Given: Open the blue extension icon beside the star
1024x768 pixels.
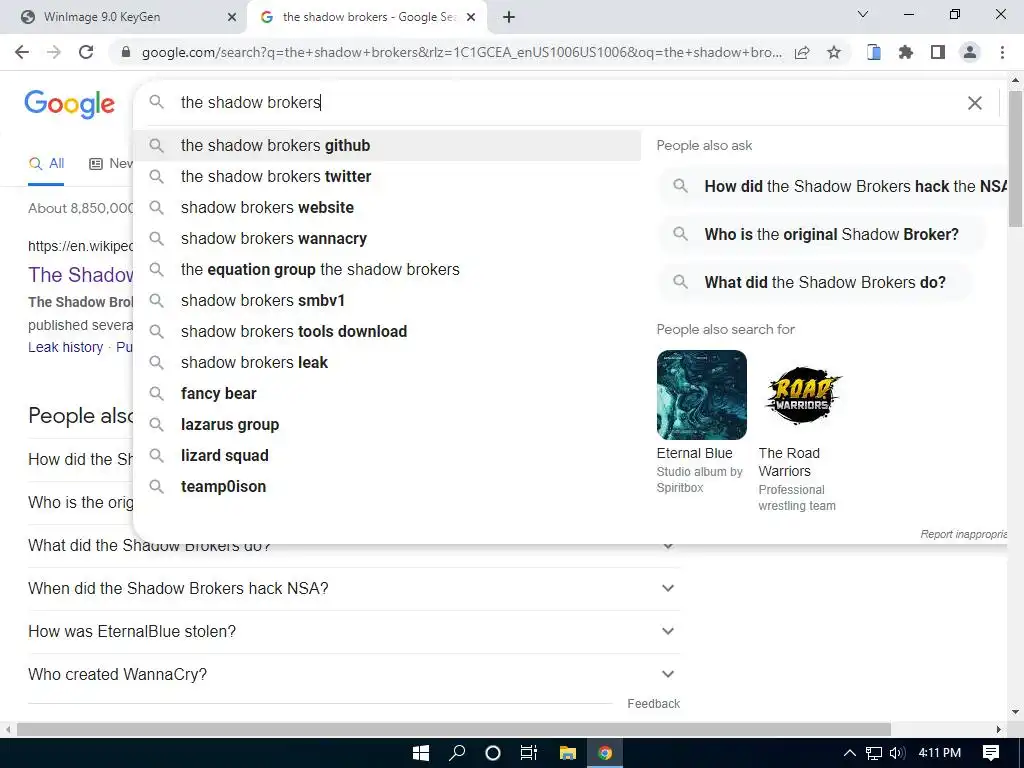Looking at the screenshot, I should [x=873, y=52].
